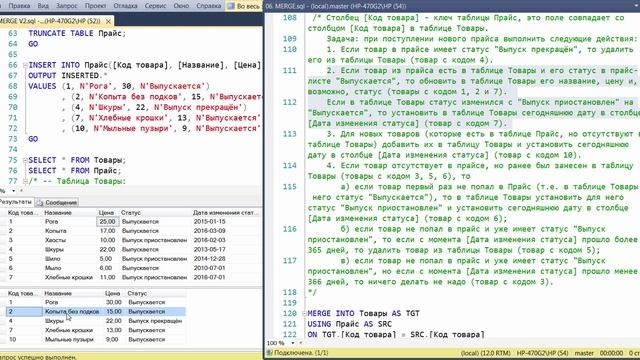640x360 pixels.
Task: Select the 13,00 price cell in the bottom grid
Action: (114, 330)
